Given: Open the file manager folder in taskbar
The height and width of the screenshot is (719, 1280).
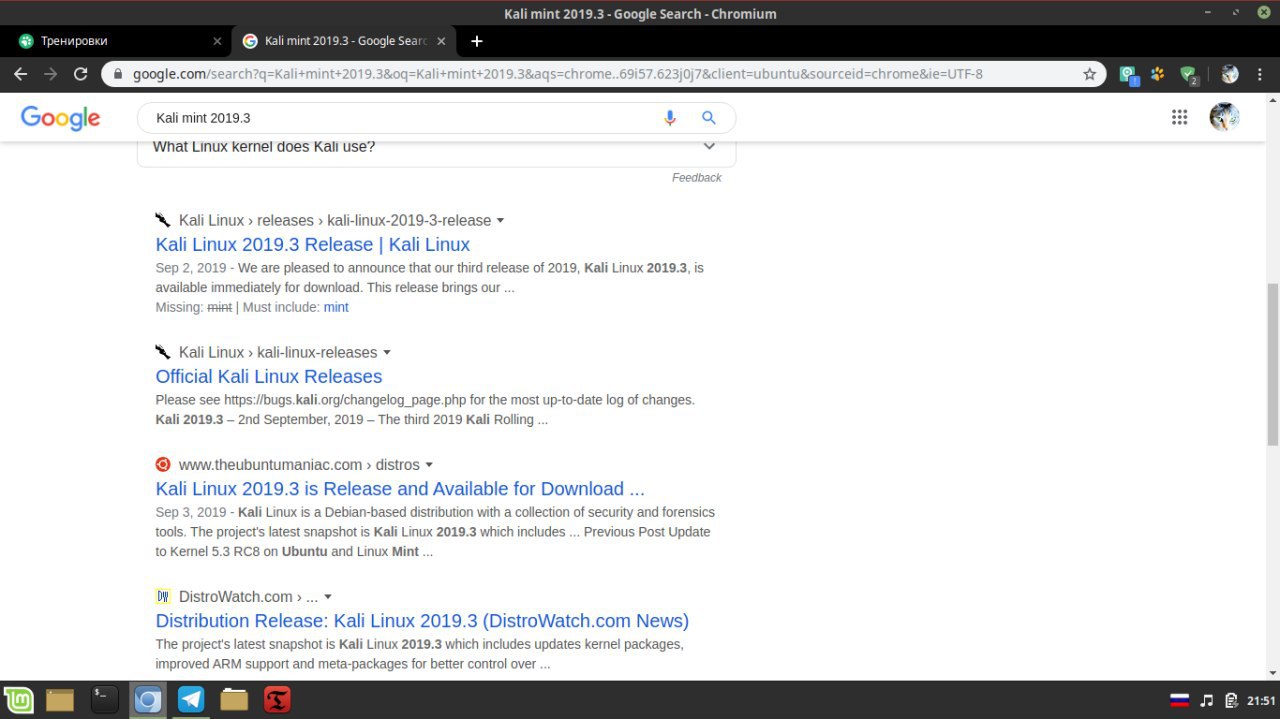Looking at the screenshot, I should (x=234, y=699).
